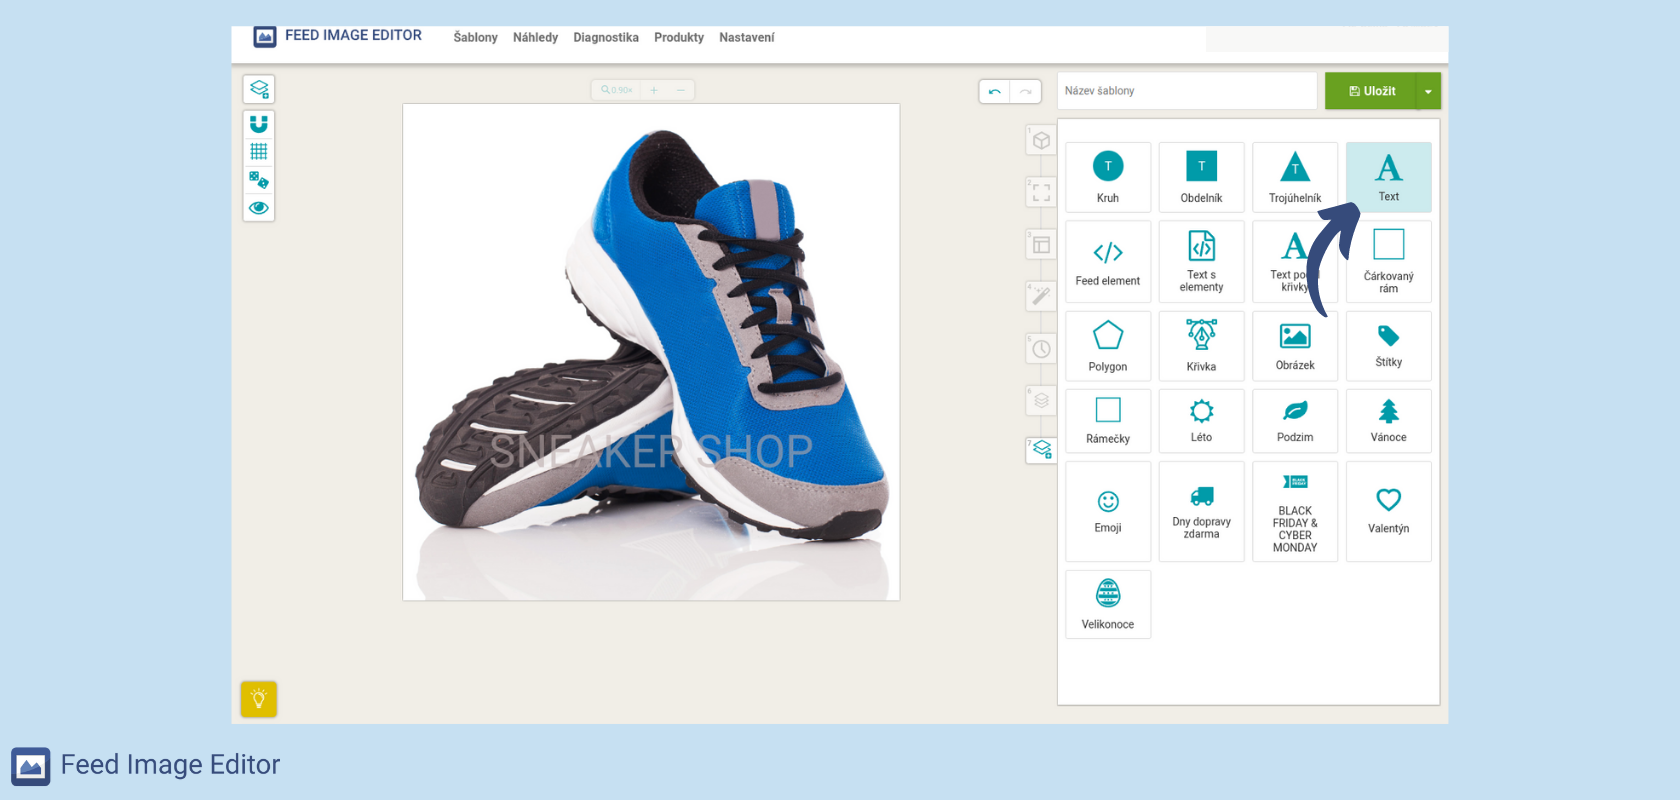Open the Velikonoce Easter category
This screenshot has height=800, width=1680.
pyautogui.click(x=1108, y=604)
